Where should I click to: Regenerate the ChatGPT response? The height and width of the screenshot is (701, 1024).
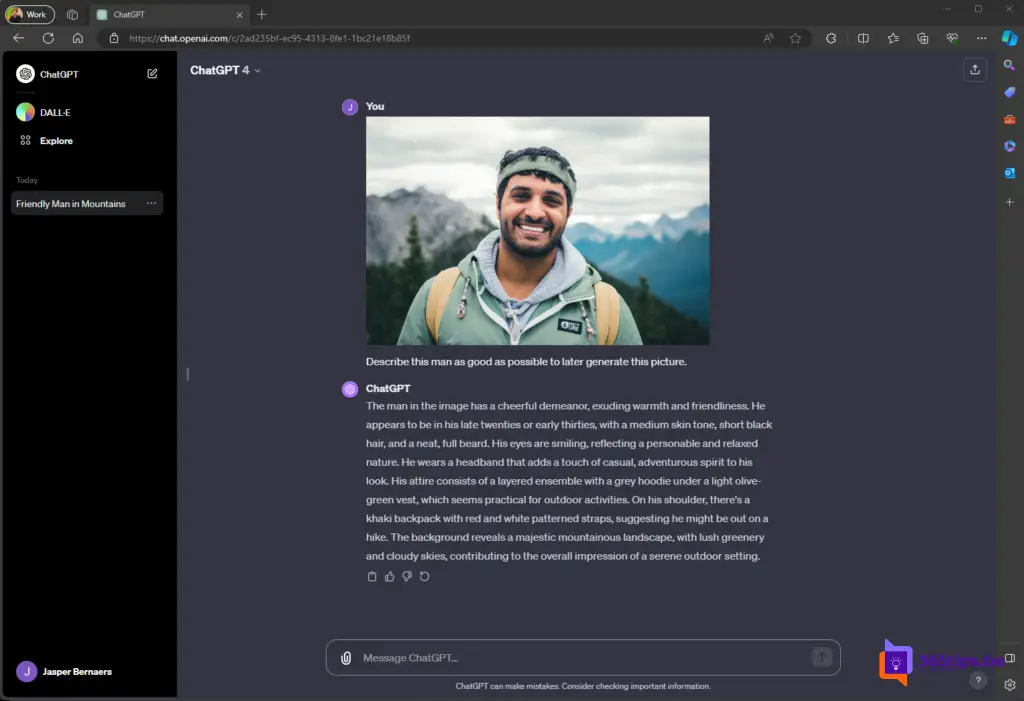click(425, 577)
